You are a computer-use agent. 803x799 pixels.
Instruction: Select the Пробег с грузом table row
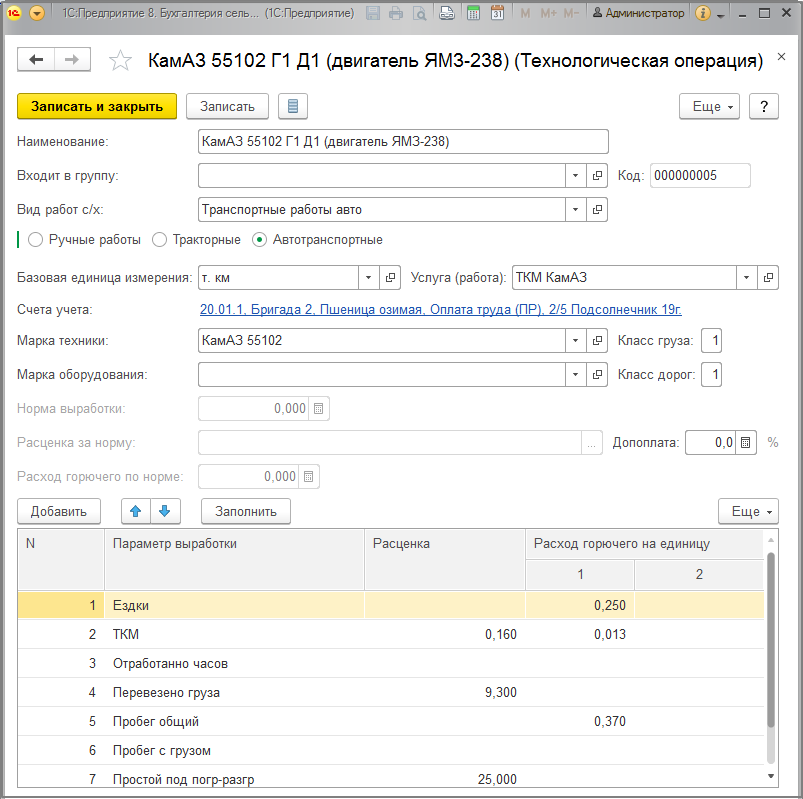click(391, 750)
